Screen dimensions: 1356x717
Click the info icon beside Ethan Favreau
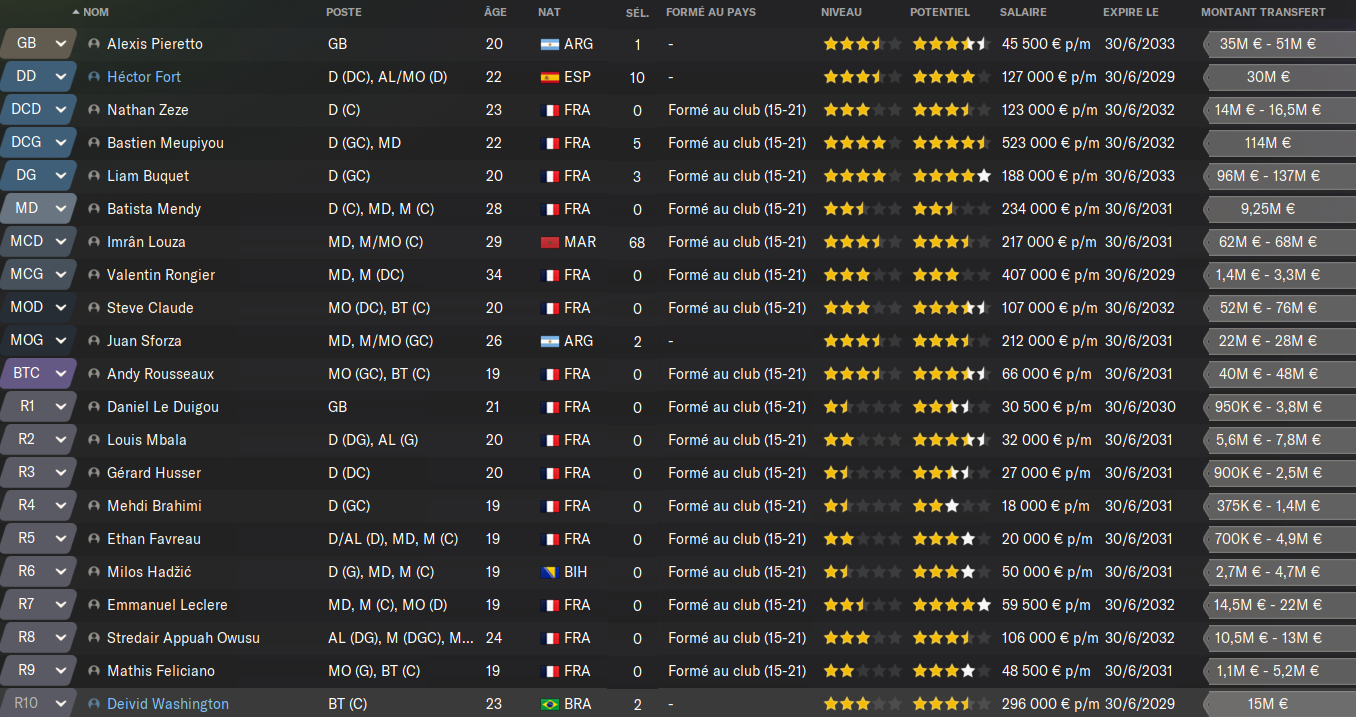click(94, 539)
